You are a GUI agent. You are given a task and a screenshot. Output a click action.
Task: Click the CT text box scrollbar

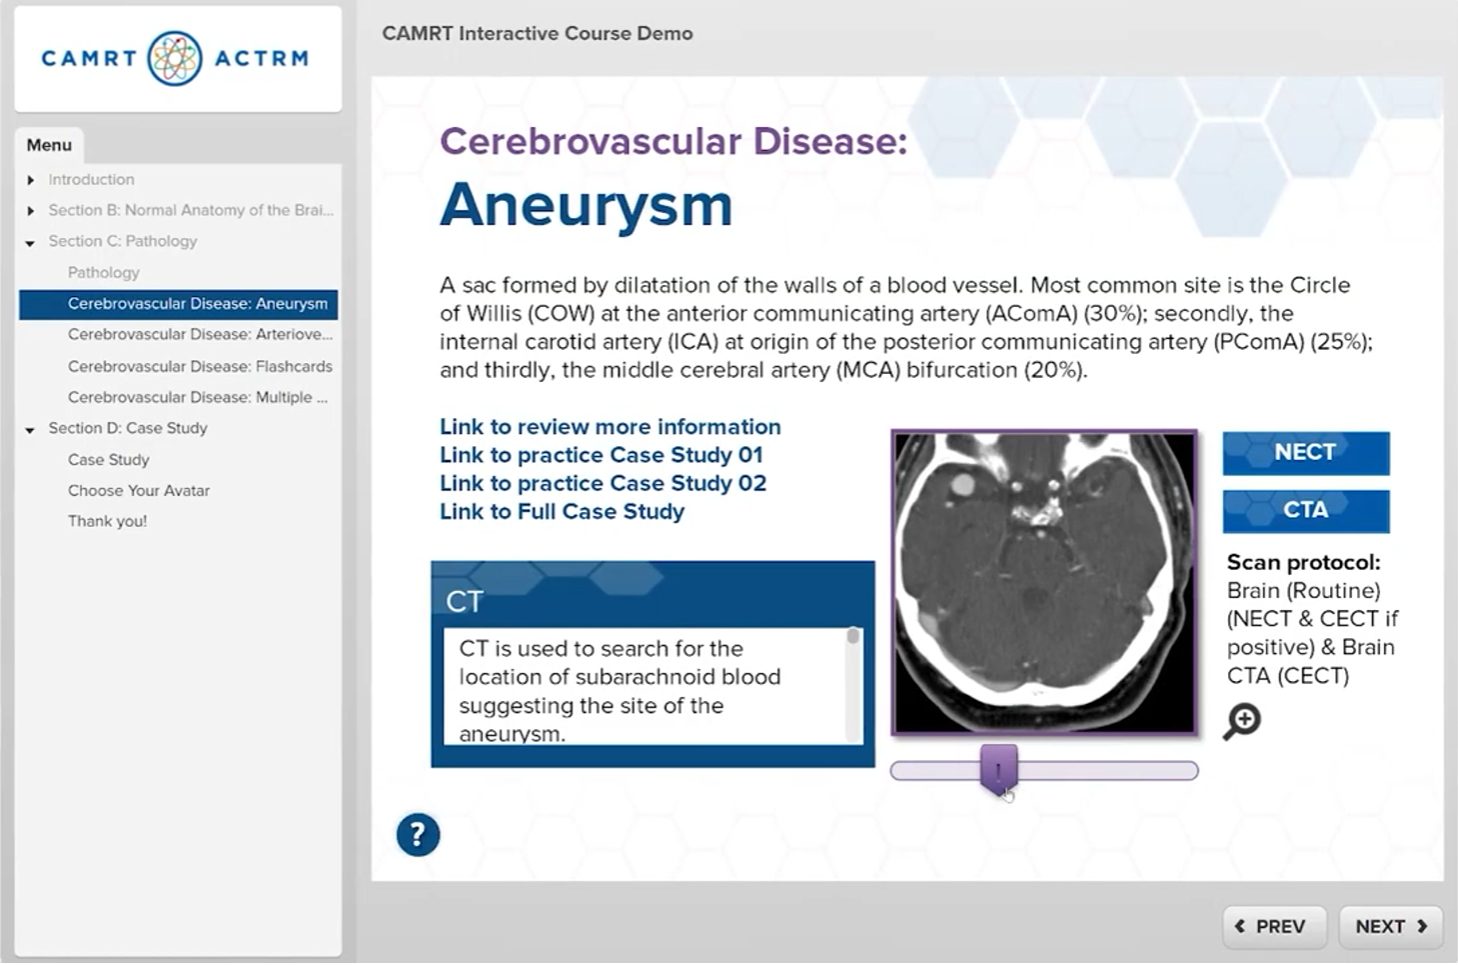[x=853, y=685]
